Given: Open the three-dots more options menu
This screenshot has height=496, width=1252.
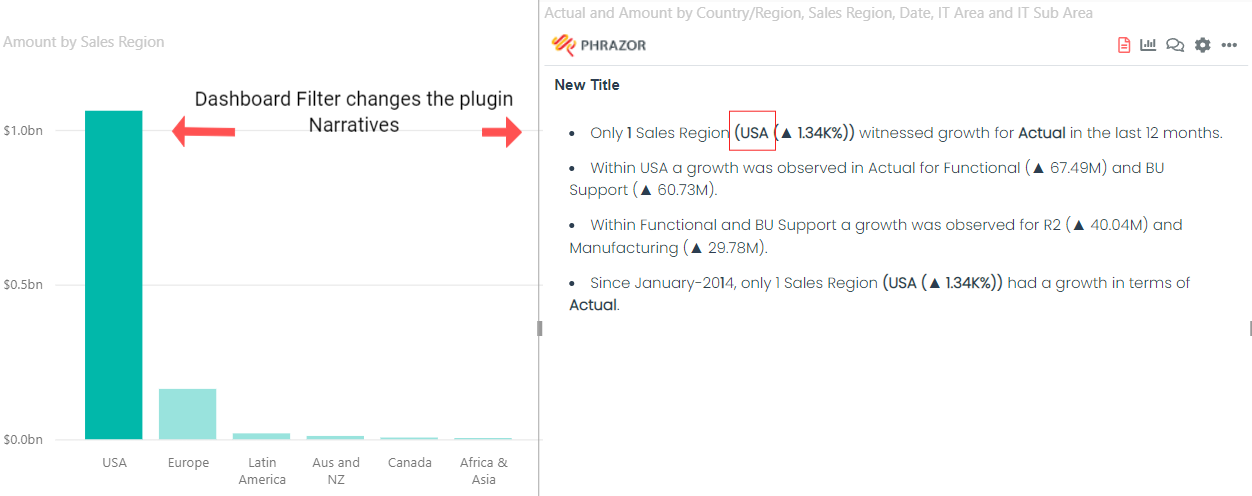Looking at the screenshot, I should [1229, 45].
